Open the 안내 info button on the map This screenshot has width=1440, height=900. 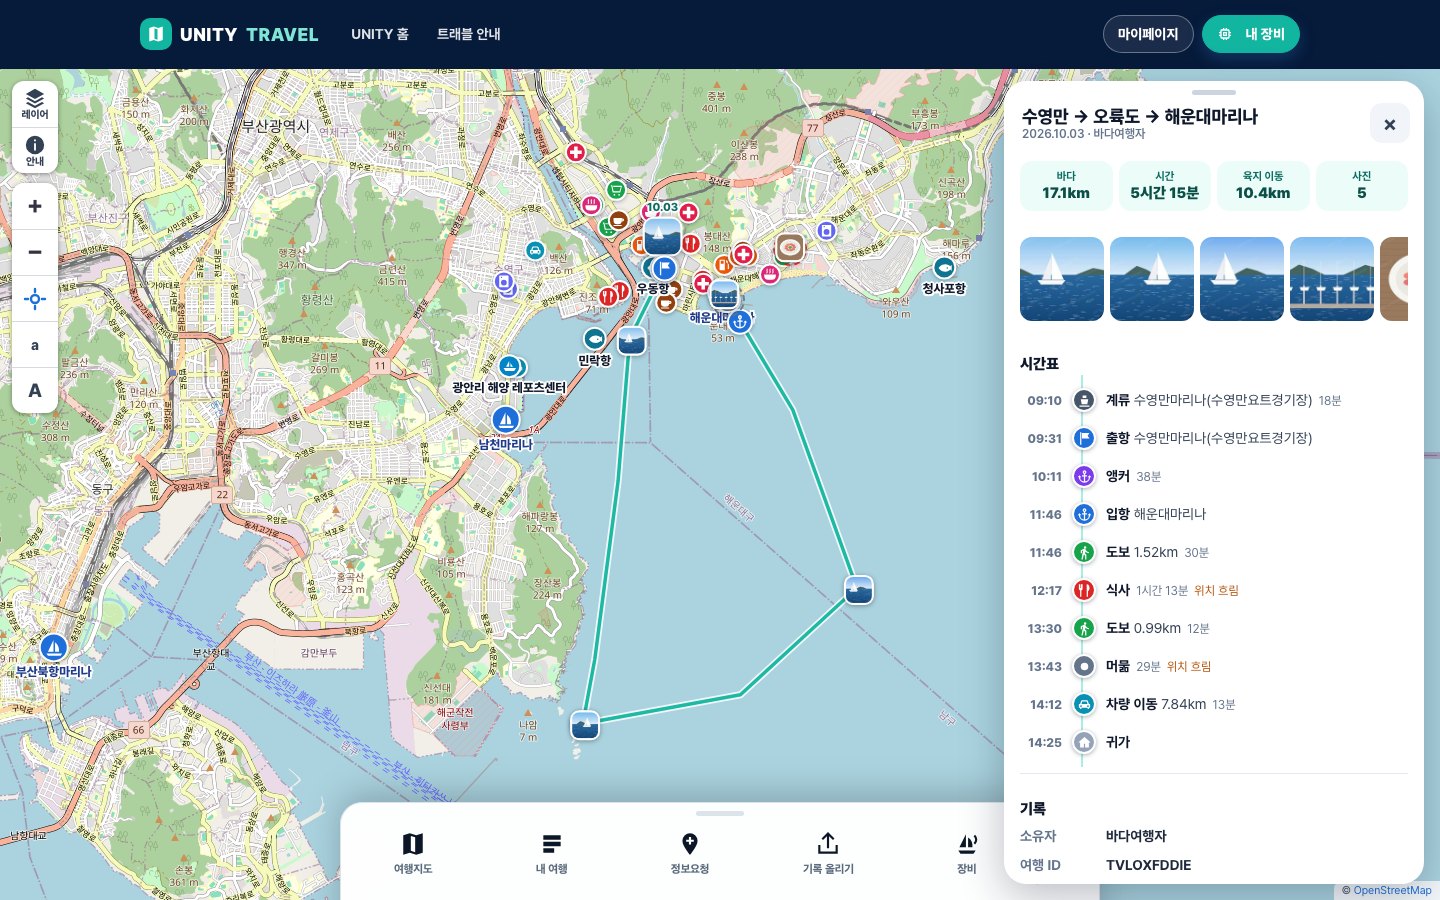(x=35, y=150)
